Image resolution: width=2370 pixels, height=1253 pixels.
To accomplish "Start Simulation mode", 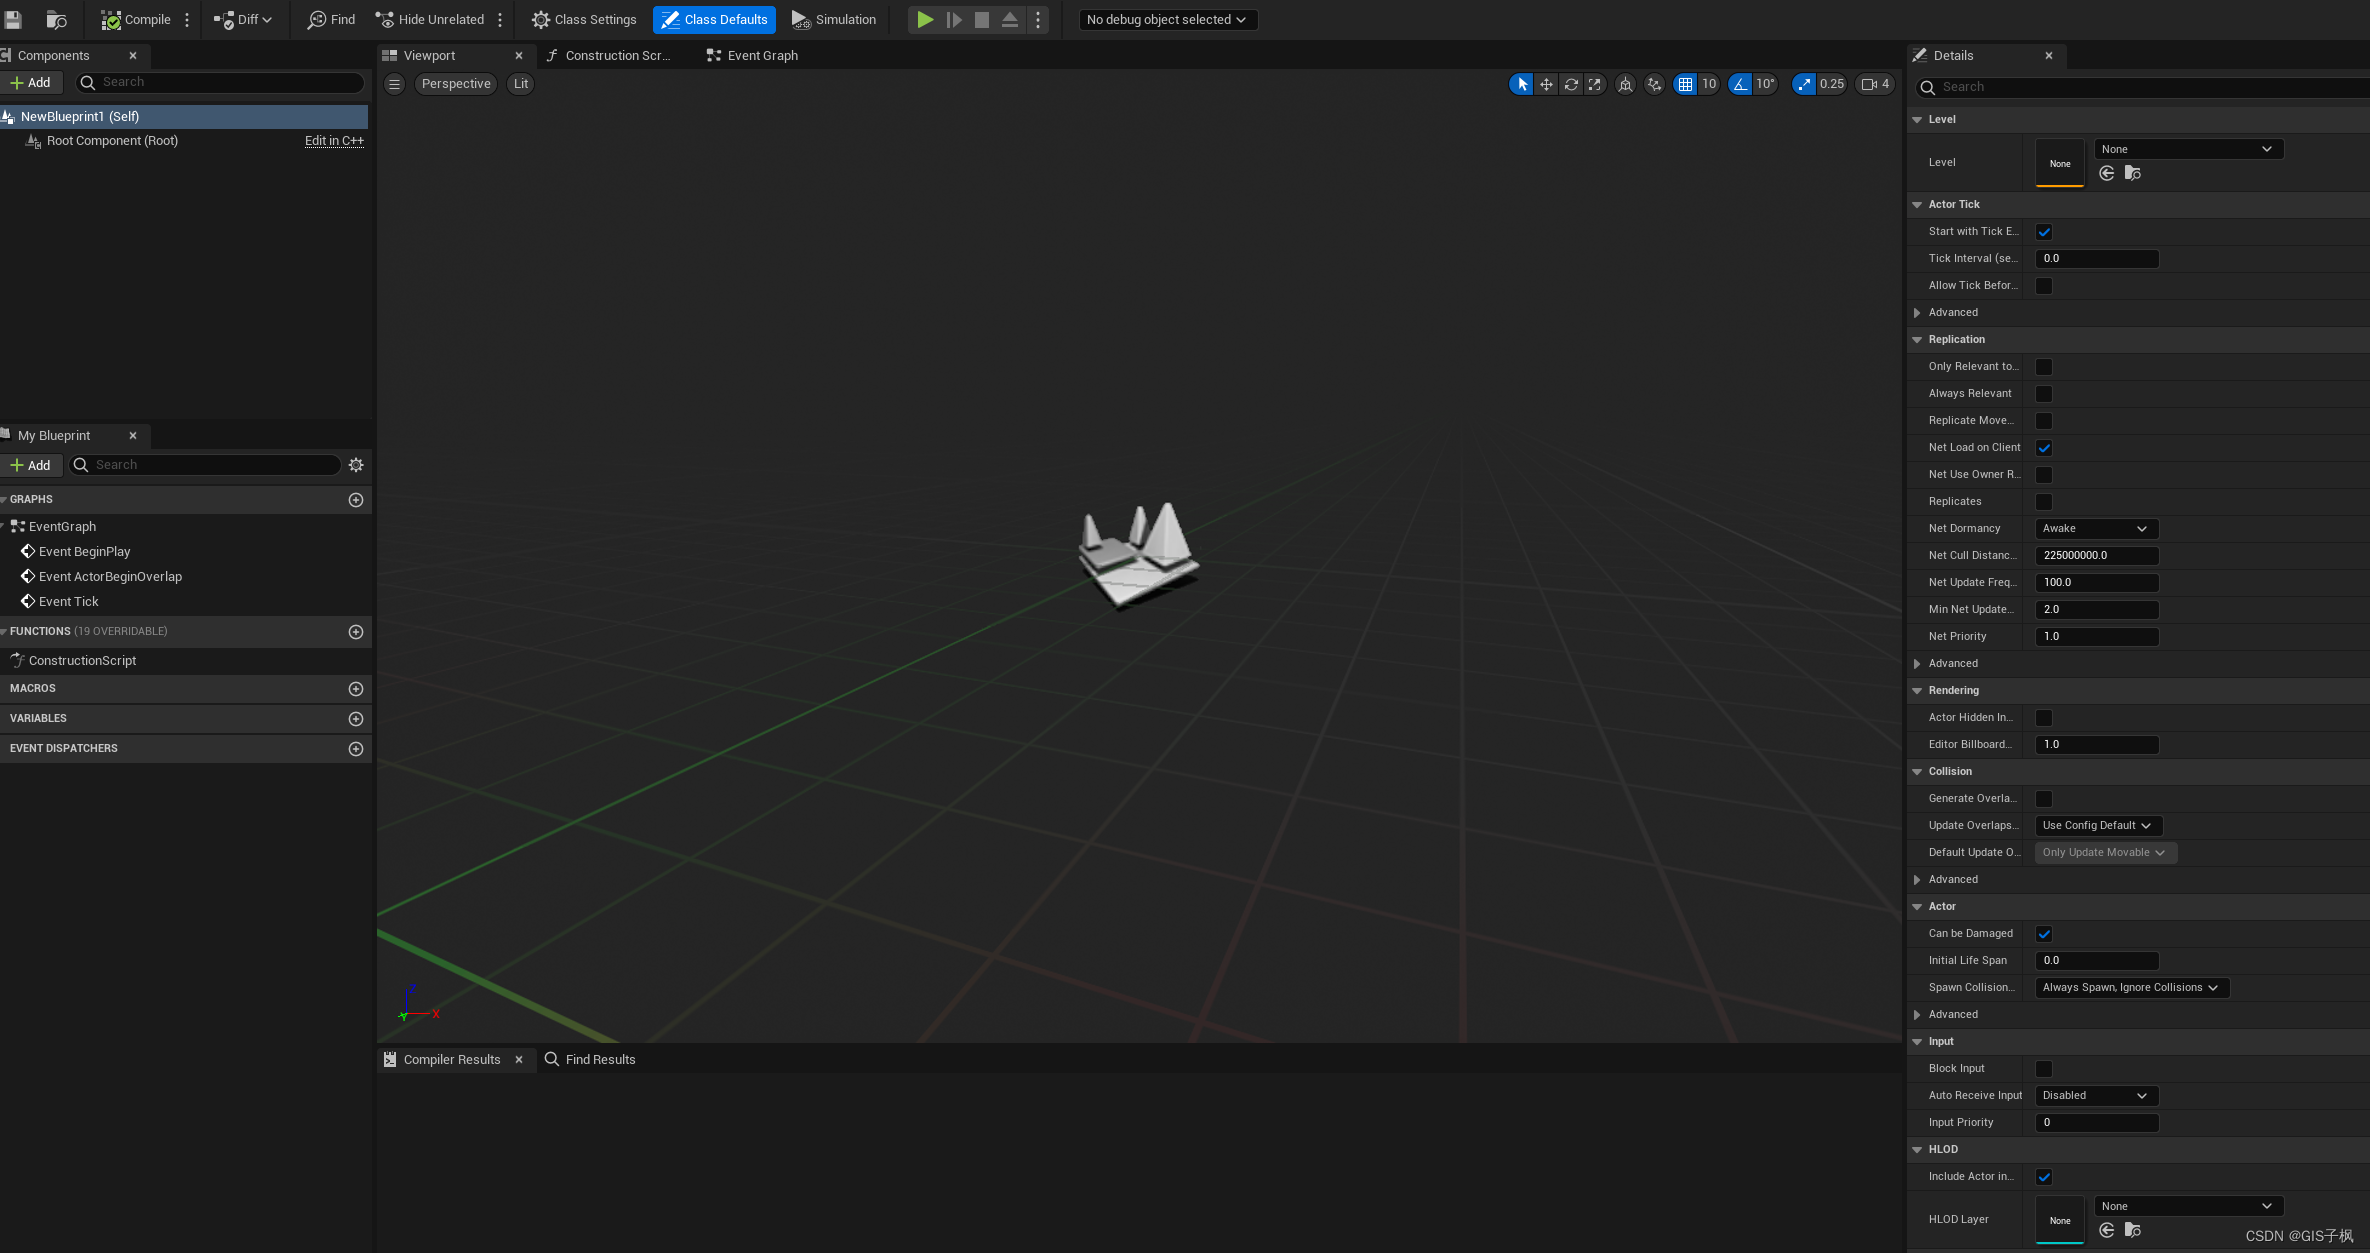I will [x=834, y=19].
